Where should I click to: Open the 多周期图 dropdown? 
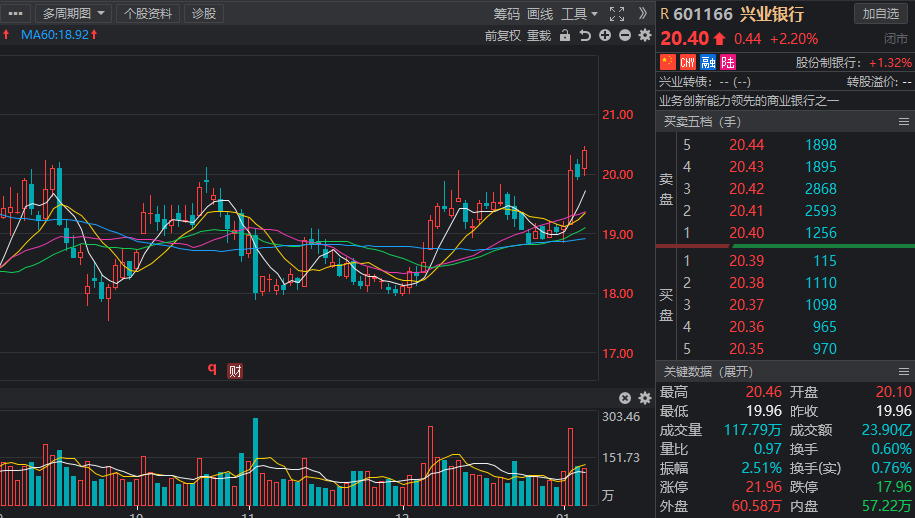pyautogui.click(x=73, y=13)
